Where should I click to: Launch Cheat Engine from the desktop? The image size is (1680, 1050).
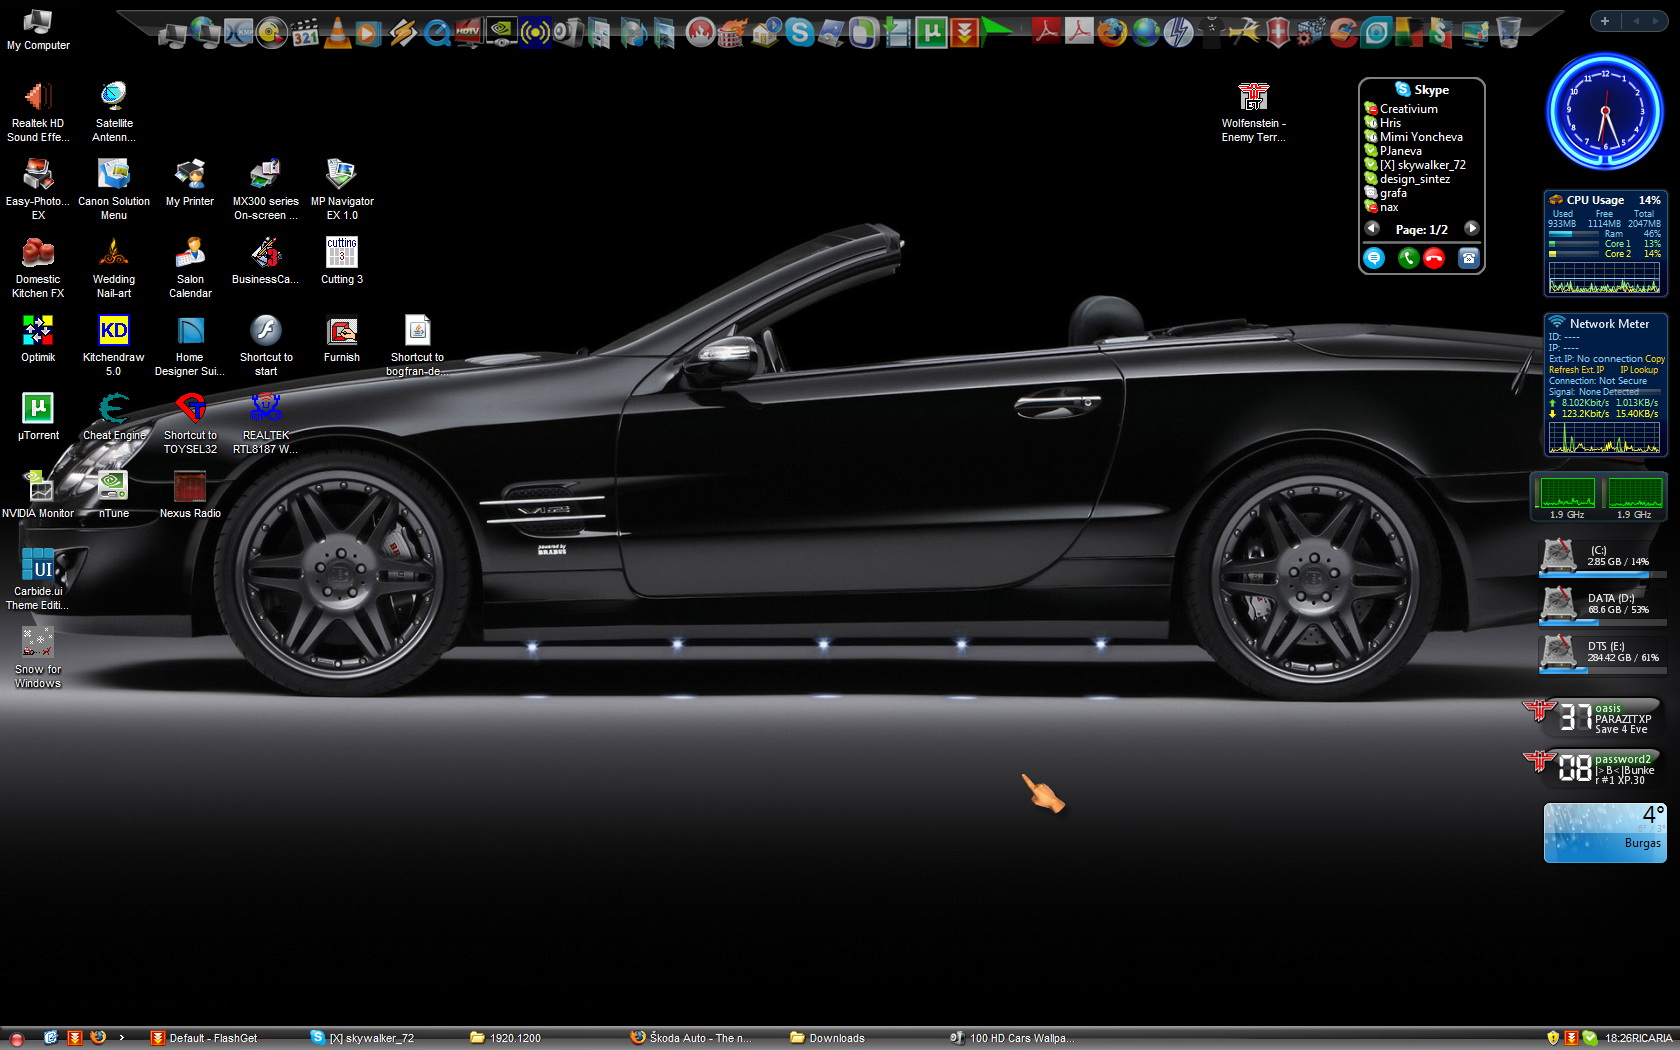pyautogui.click(x=114, y=409)
